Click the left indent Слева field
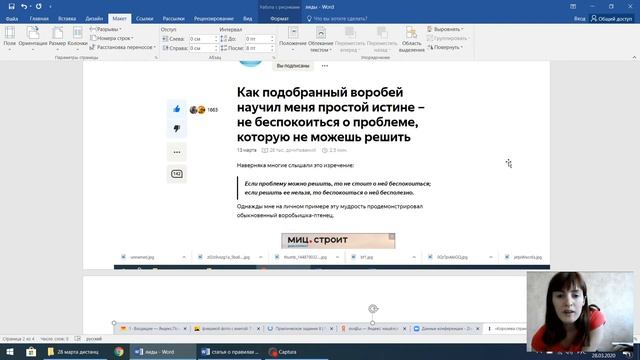 (201, 39)
